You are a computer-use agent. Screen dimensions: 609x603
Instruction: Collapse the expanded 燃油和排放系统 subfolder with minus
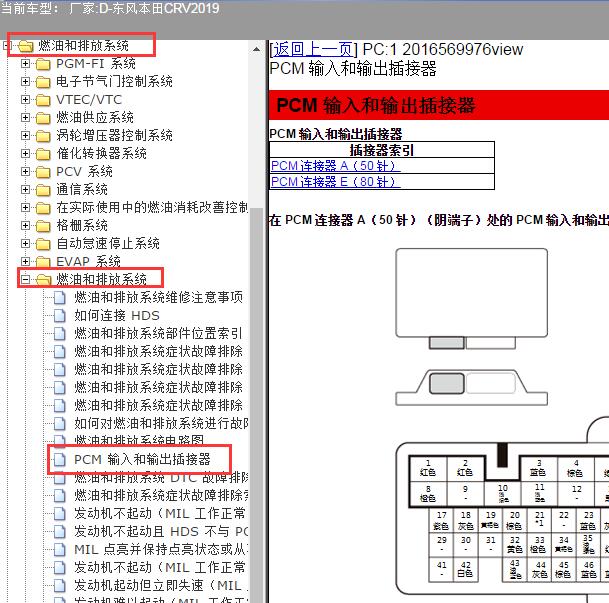pyautogui.click(x=25, y=279)
